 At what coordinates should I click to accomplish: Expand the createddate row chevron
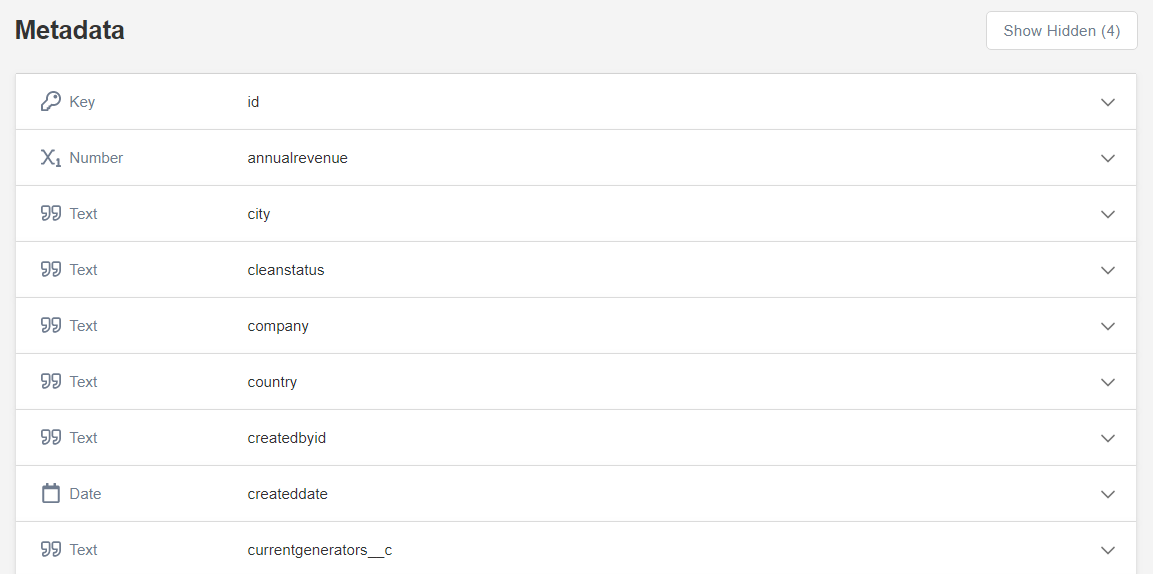click(1108, 494)
